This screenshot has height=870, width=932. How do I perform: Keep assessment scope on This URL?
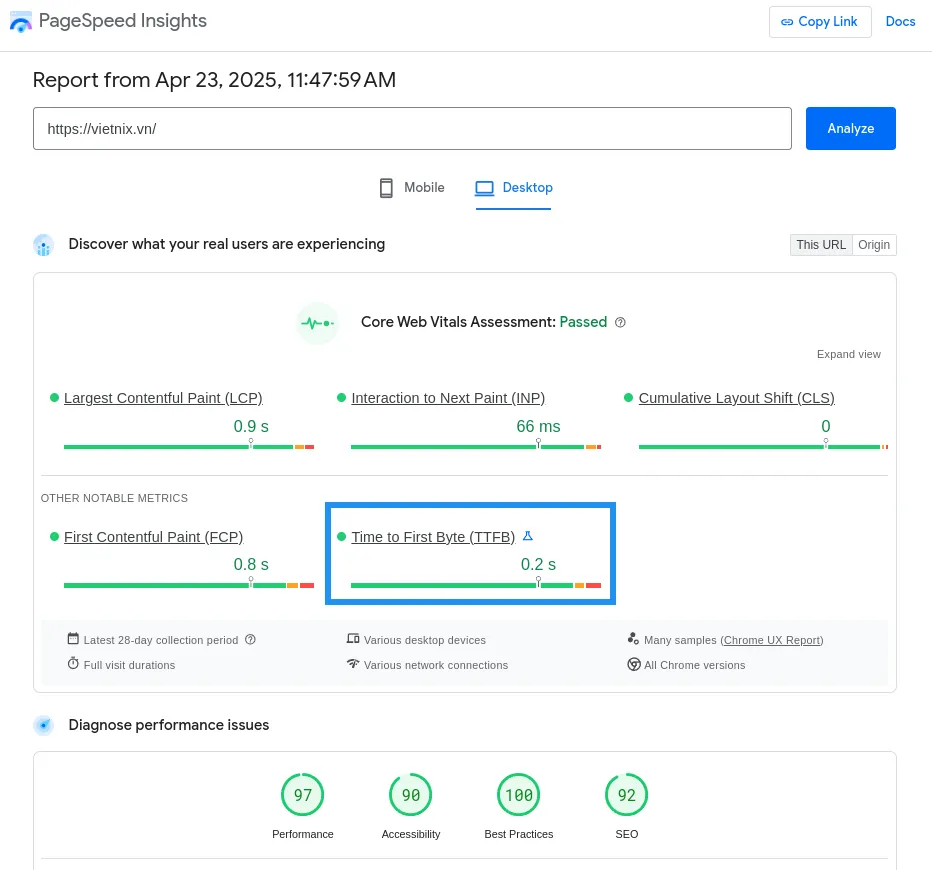click(x=821, y=244)
